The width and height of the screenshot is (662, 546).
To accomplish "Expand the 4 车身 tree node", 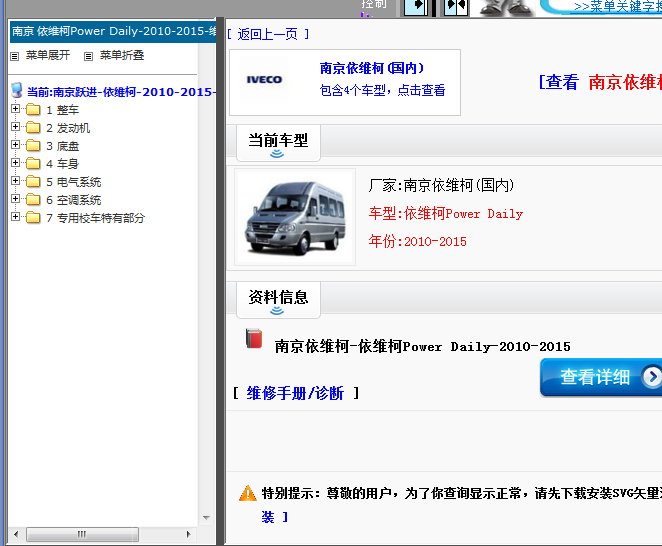I will pyautogui.click(x=15, y=163).
